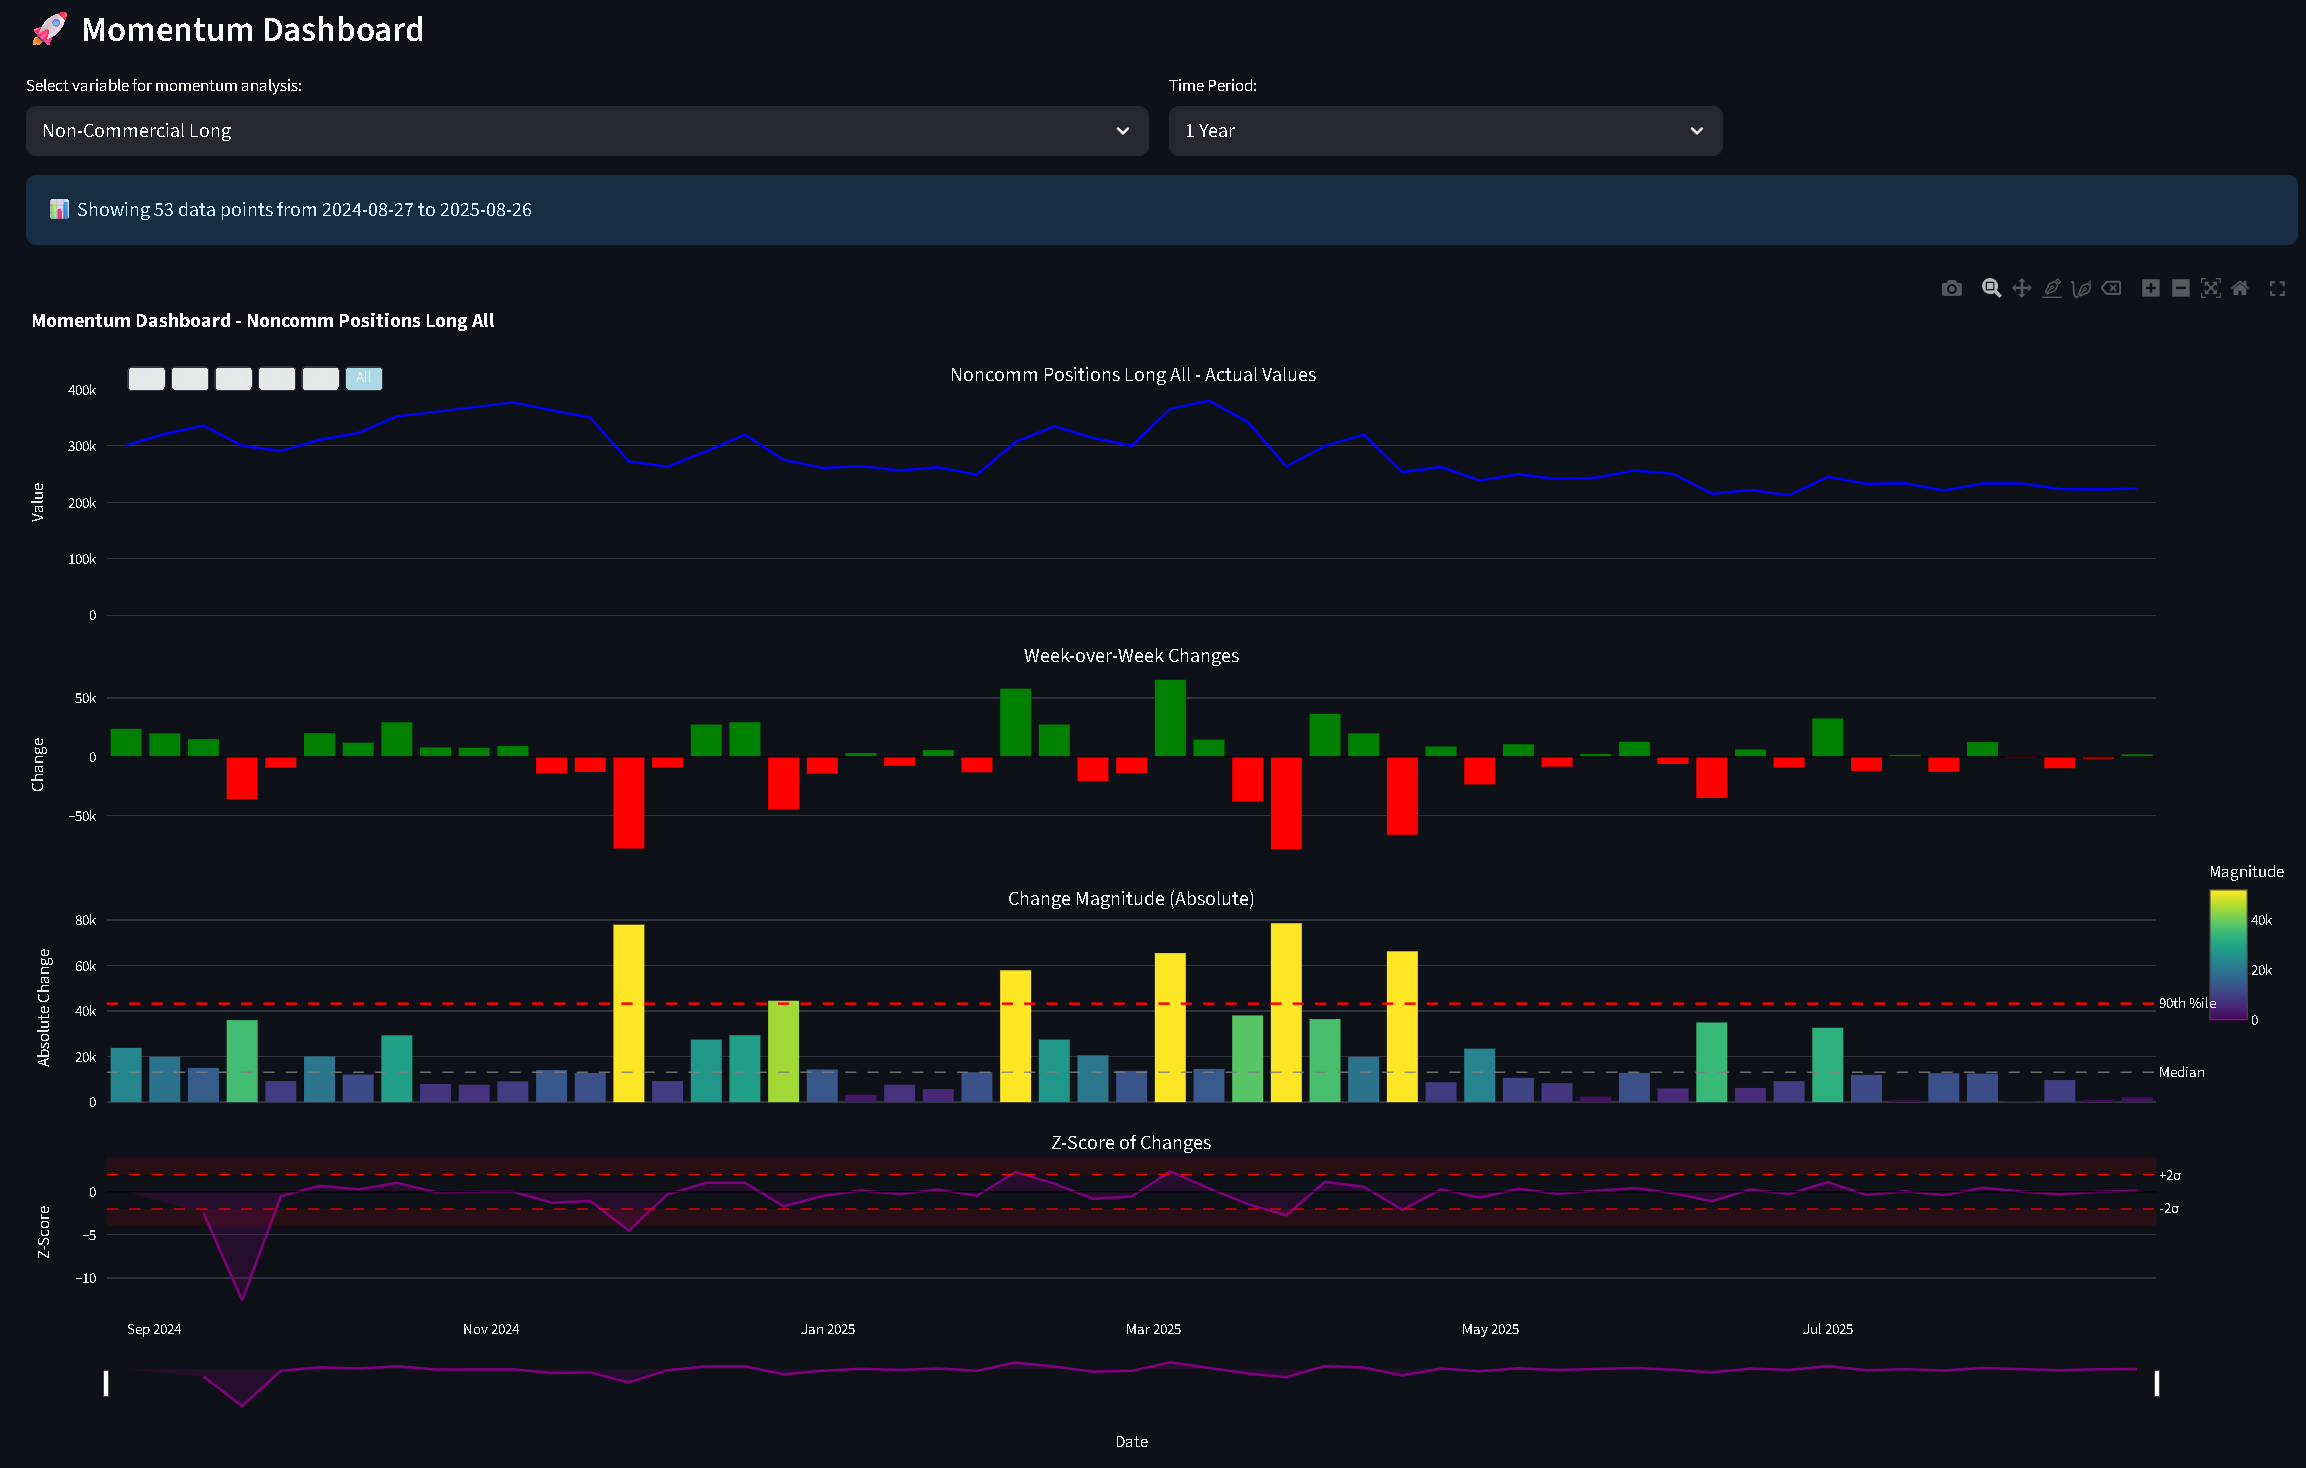The image size is (2306, 1468).
Task: Select the 6M range button
Action: [x=233, y=379]
